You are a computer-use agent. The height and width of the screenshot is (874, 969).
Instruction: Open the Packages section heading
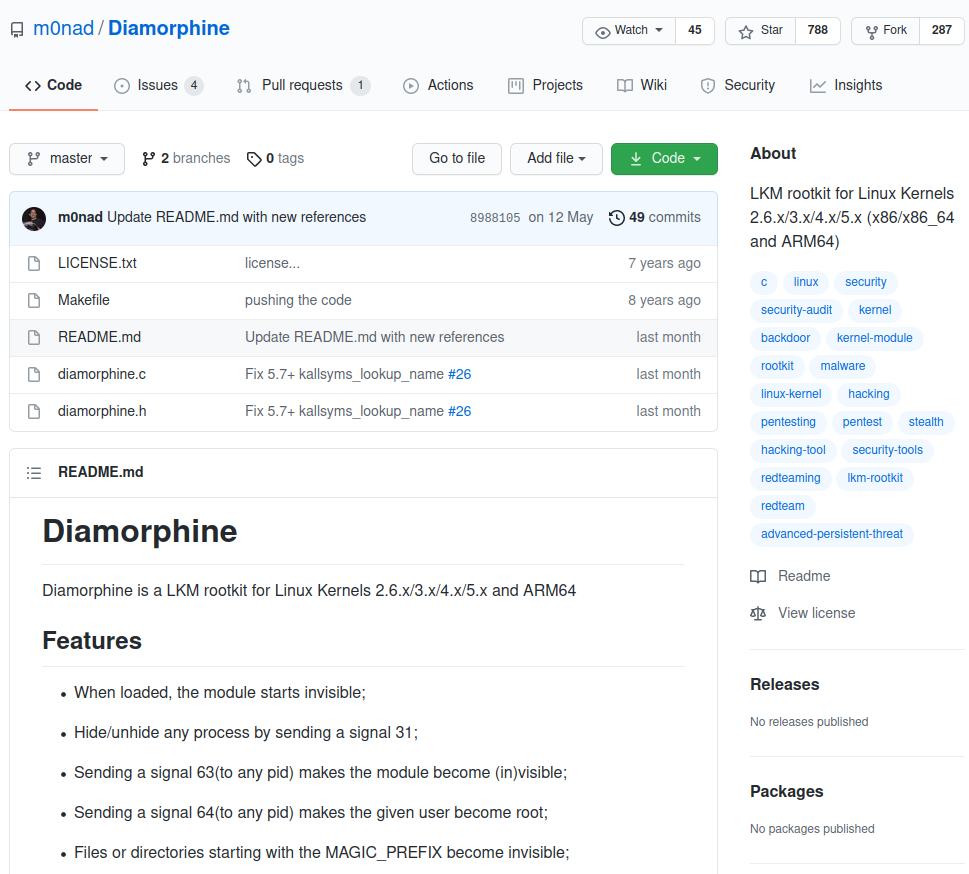pos(786,792)
